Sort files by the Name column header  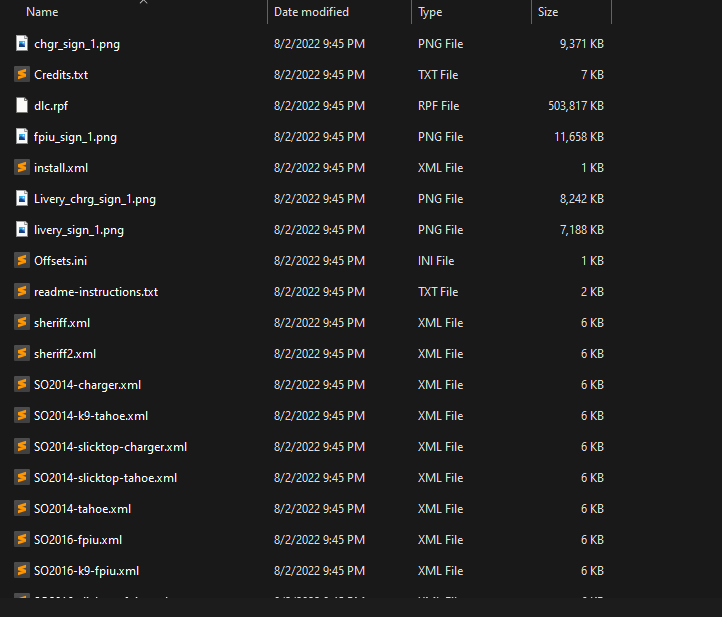pos(42,12)
